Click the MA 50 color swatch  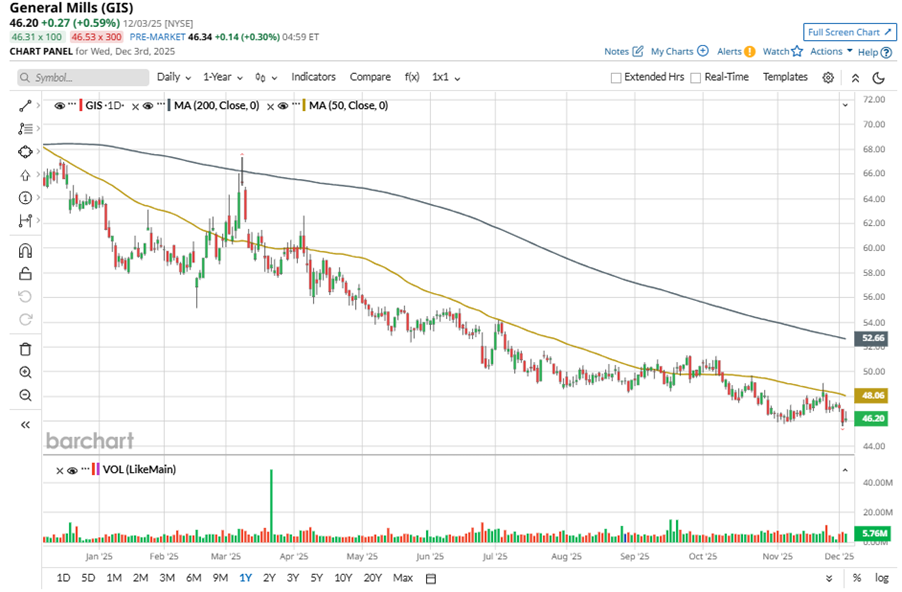(x=304, y=106)
